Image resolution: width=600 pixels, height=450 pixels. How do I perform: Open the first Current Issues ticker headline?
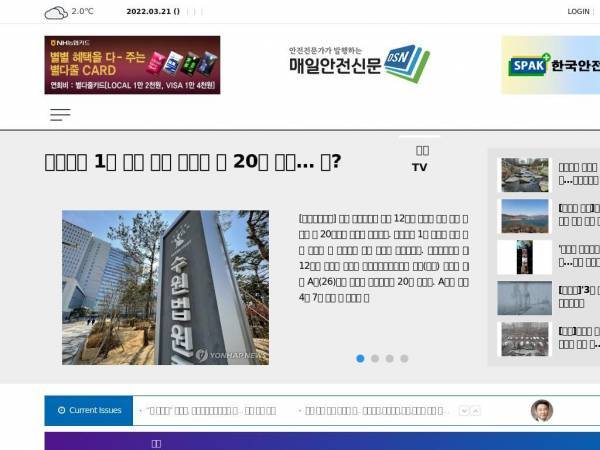click(x=211, y=411)
